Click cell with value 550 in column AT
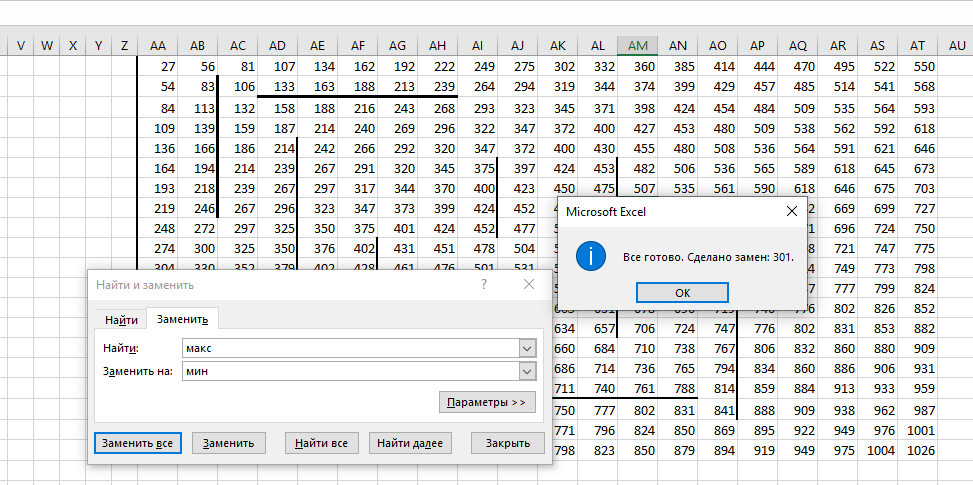Image resolution: width=973 pixels, height=485 pixels. [x=917, y=67]
